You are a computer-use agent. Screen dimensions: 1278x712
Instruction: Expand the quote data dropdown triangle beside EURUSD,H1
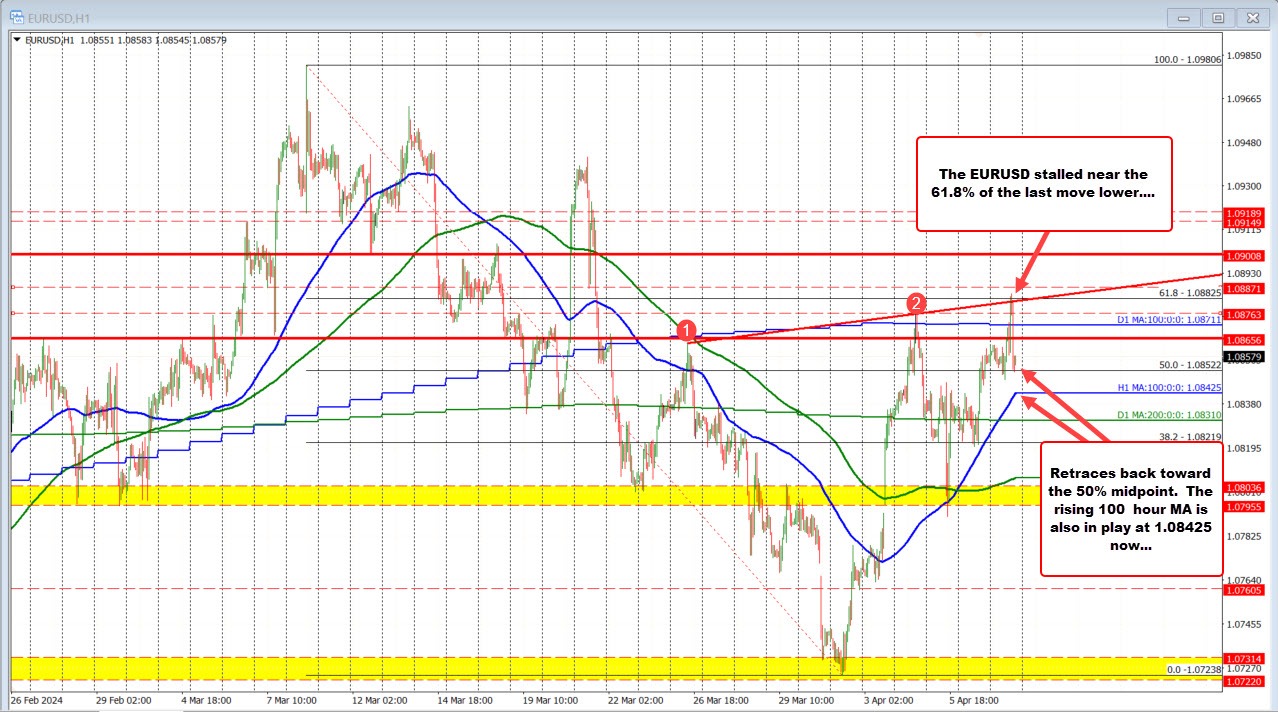[x=17, y=40]
